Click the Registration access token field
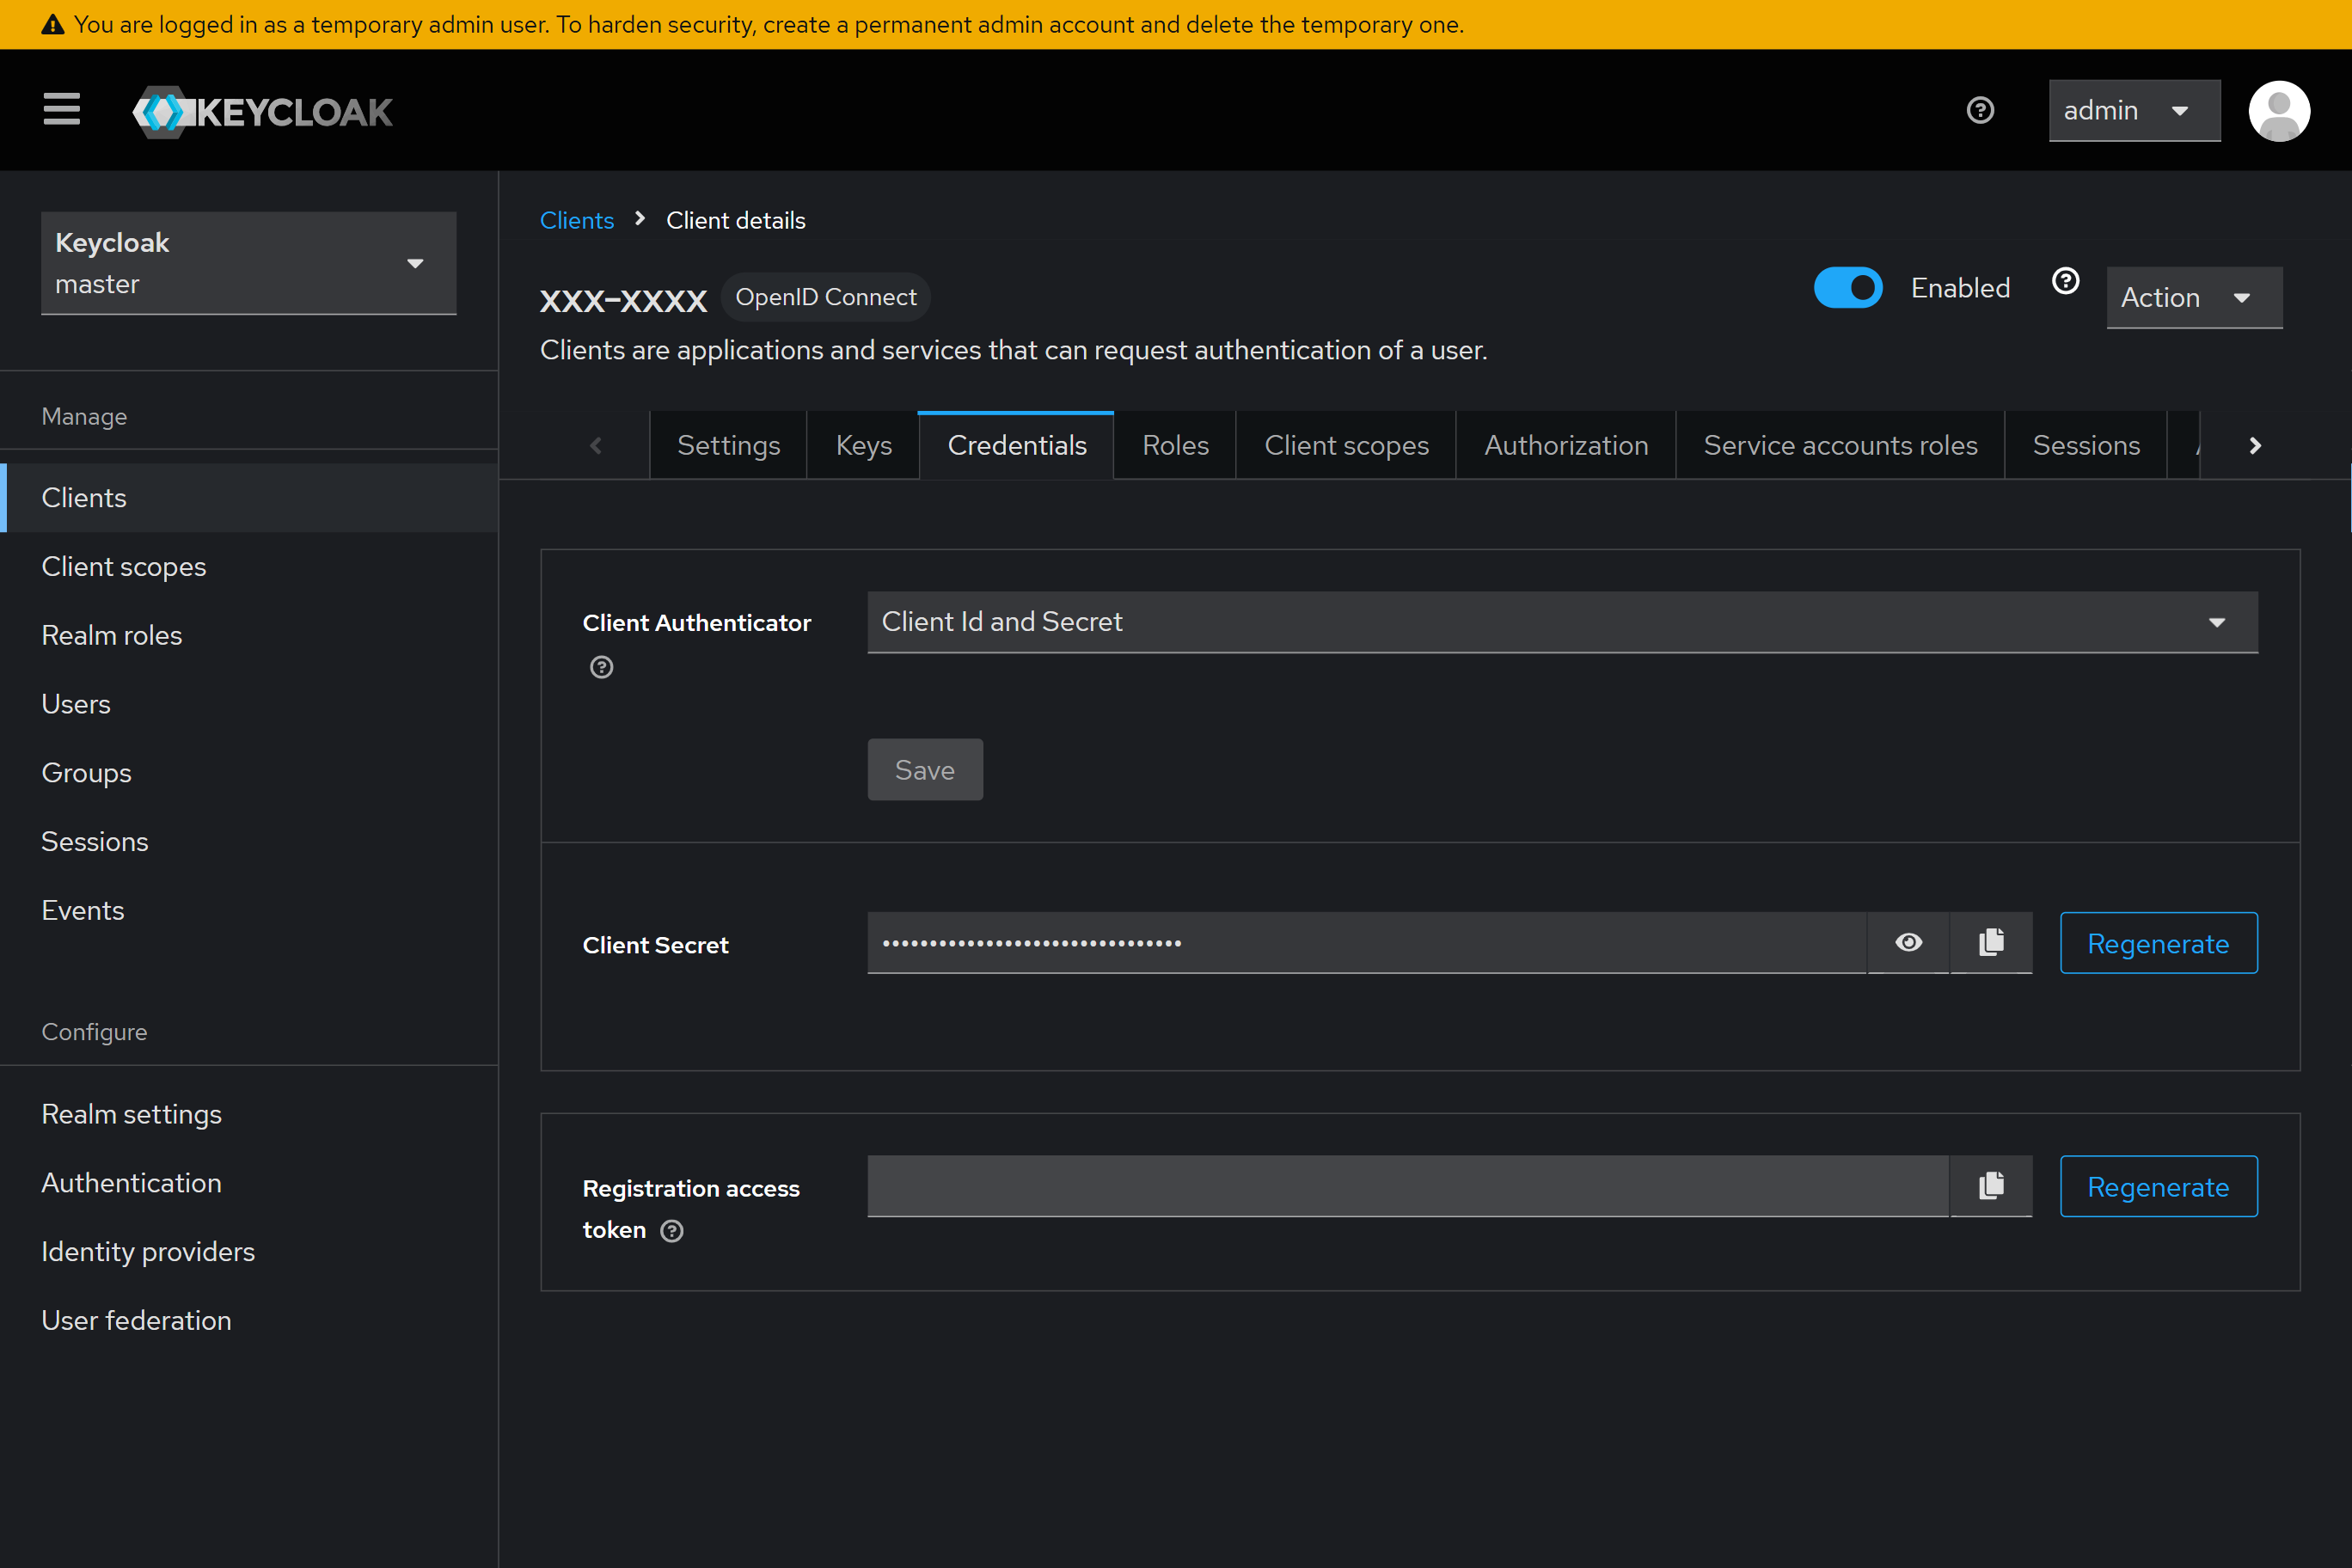This screenshot has height=1568, width=2352. 1407,1186
